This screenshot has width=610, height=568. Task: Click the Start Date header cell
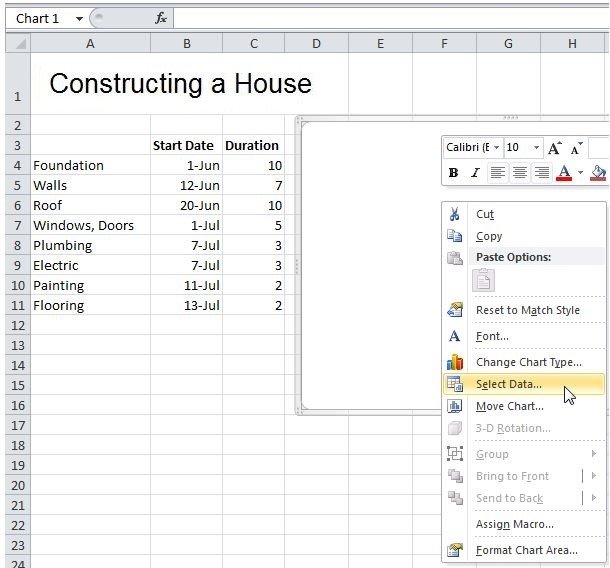click(186, 146)
